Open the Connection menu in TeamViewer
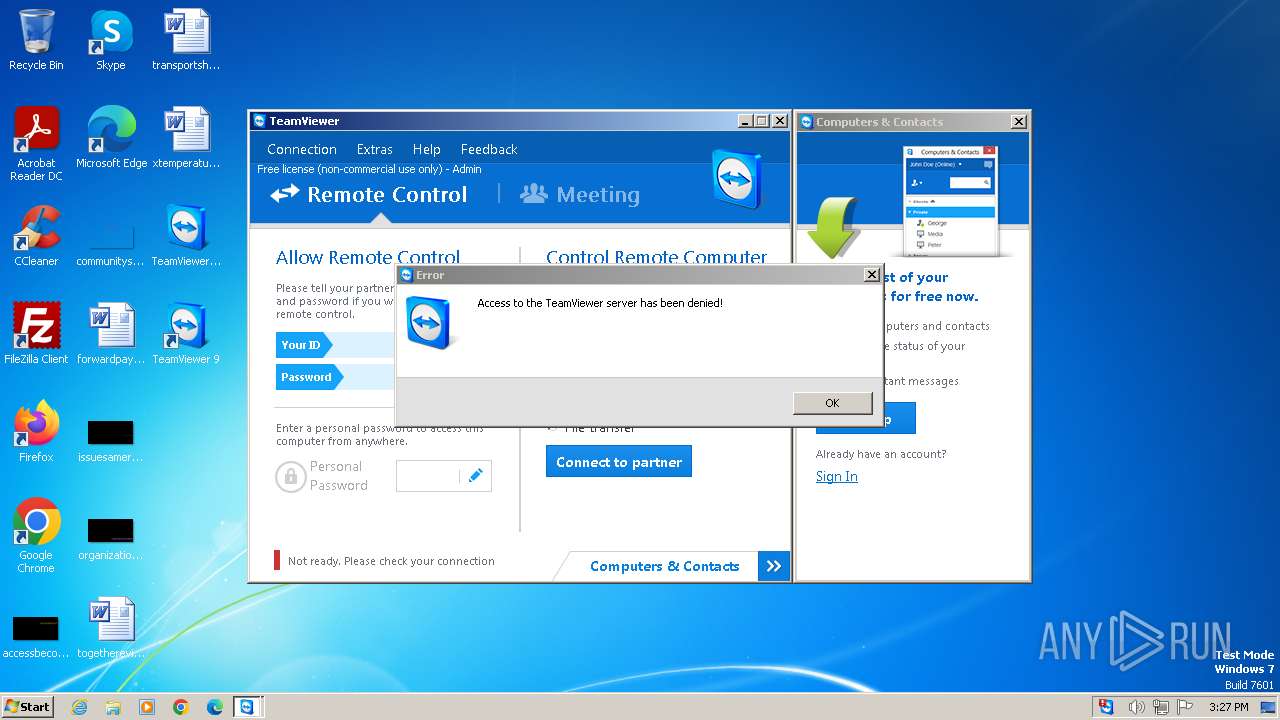1280x720 pixels. [x=302, y=149]
